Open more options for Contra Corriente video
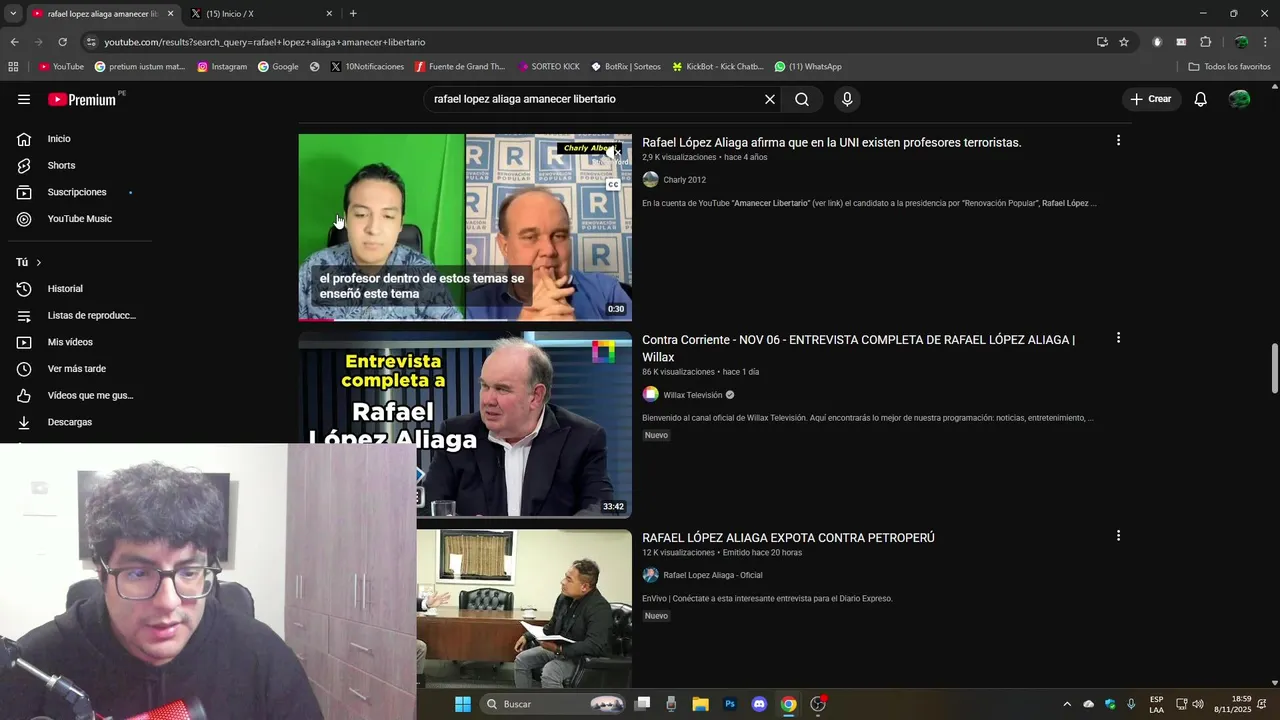 1118,338
